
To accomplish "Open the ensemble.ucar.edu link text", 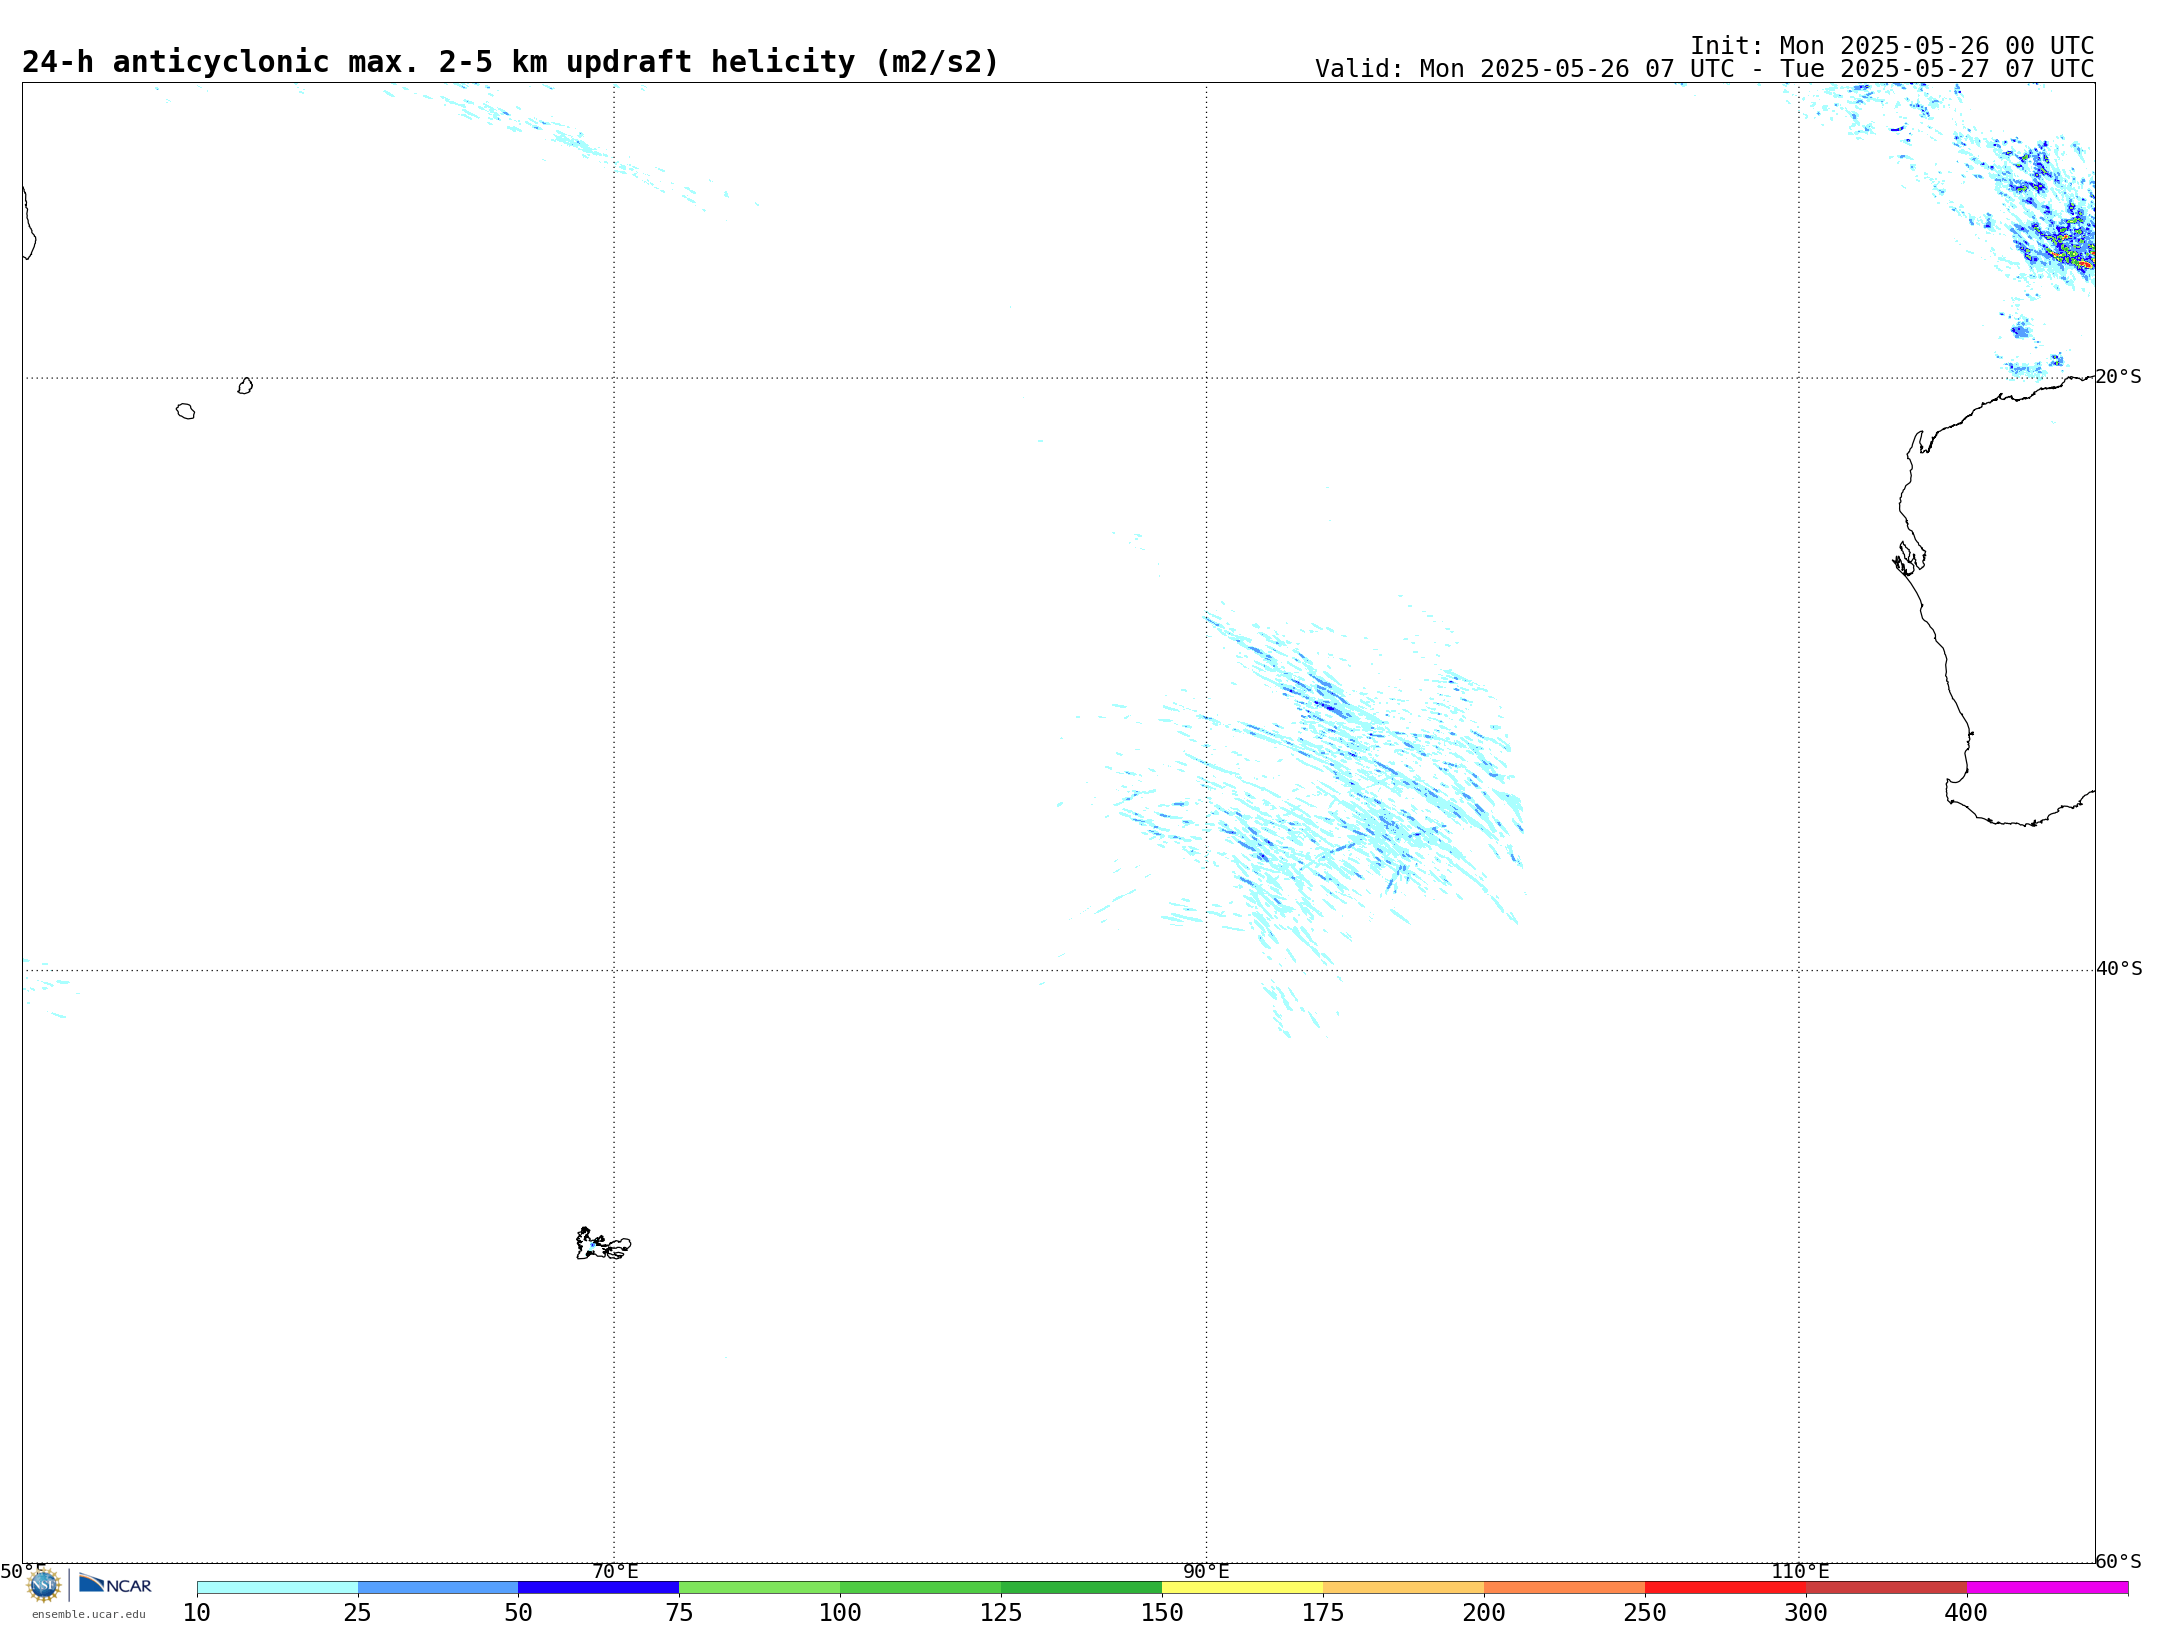I will point(89,1614).
